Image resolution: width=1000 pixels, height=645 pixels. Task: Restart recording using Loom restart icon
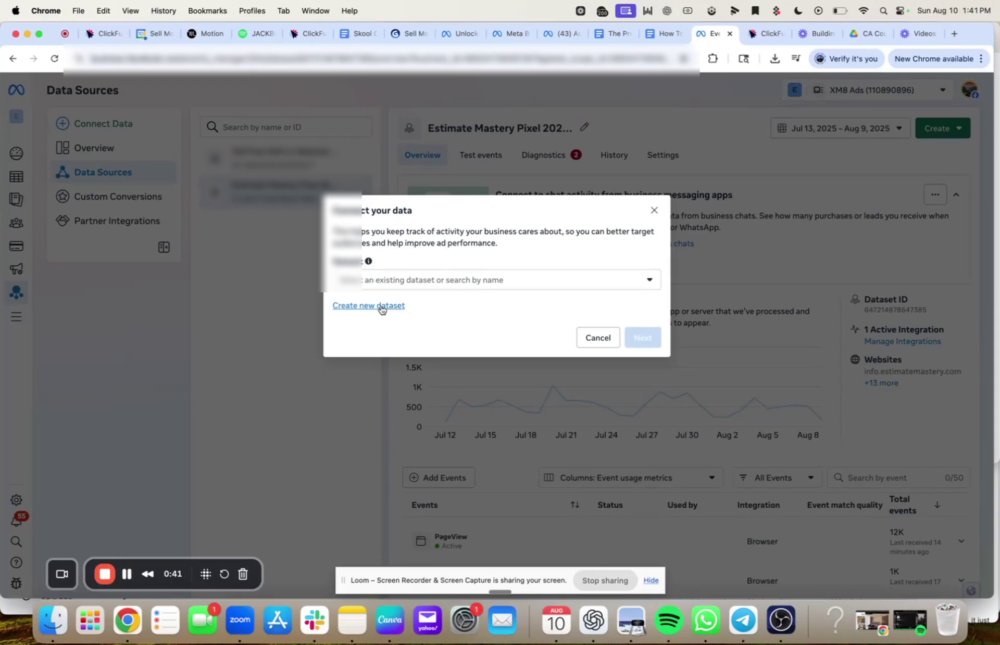click(x=224, y=574)
